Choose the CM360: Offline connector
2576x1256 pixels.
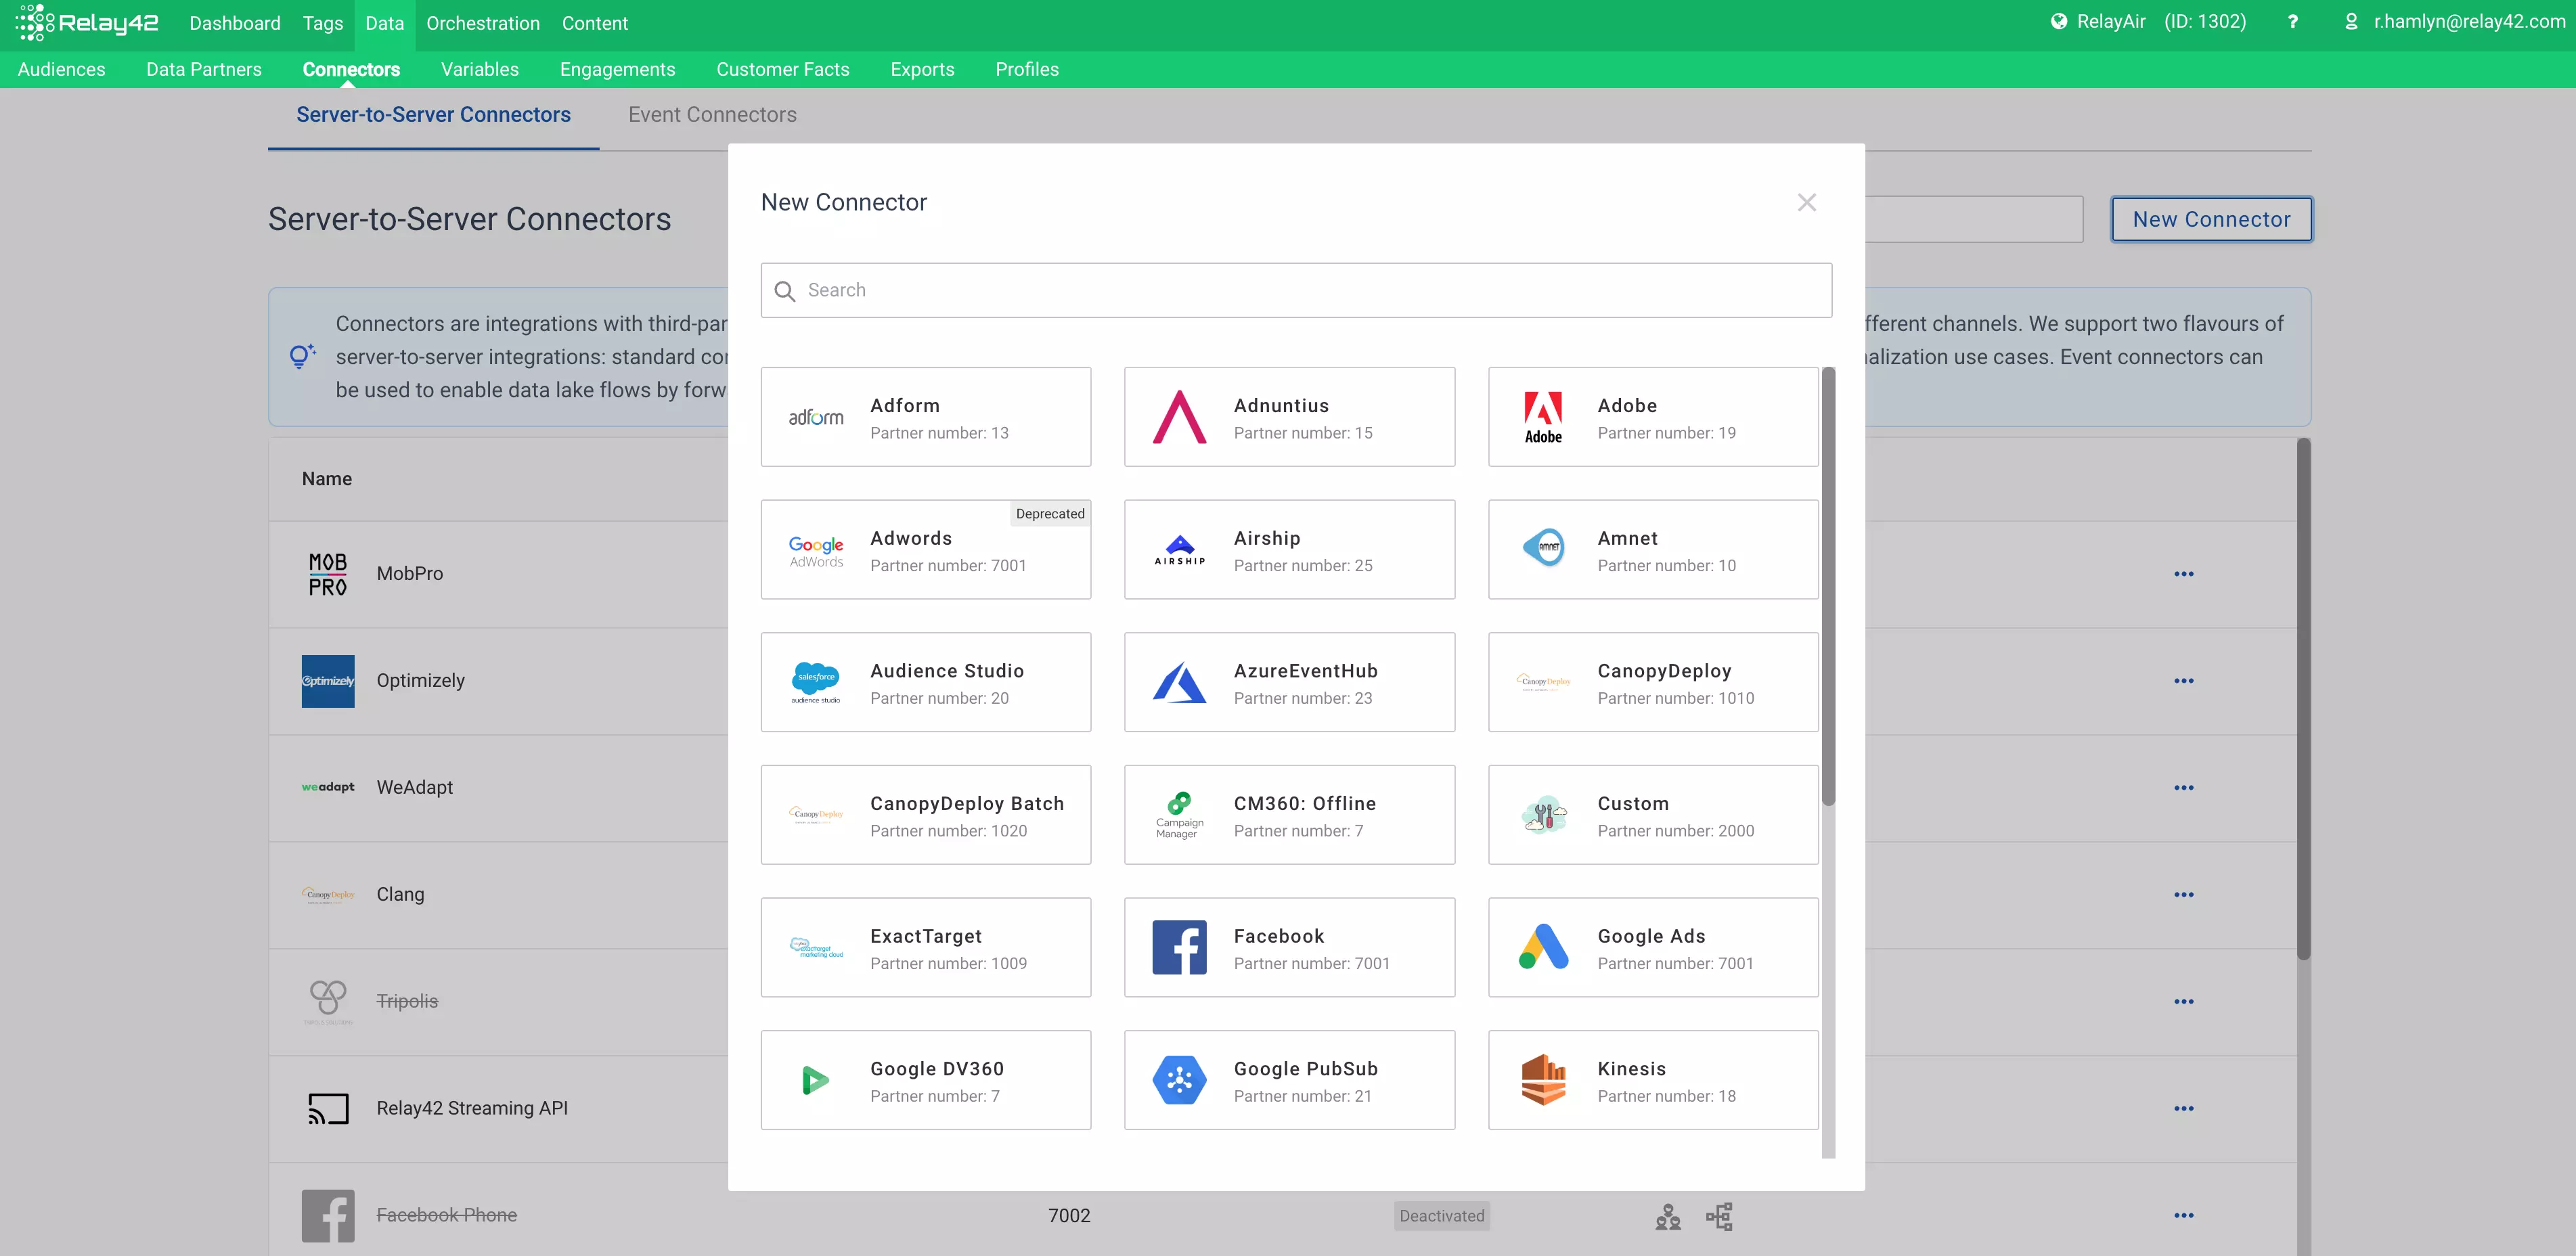tap(1289, 815)
